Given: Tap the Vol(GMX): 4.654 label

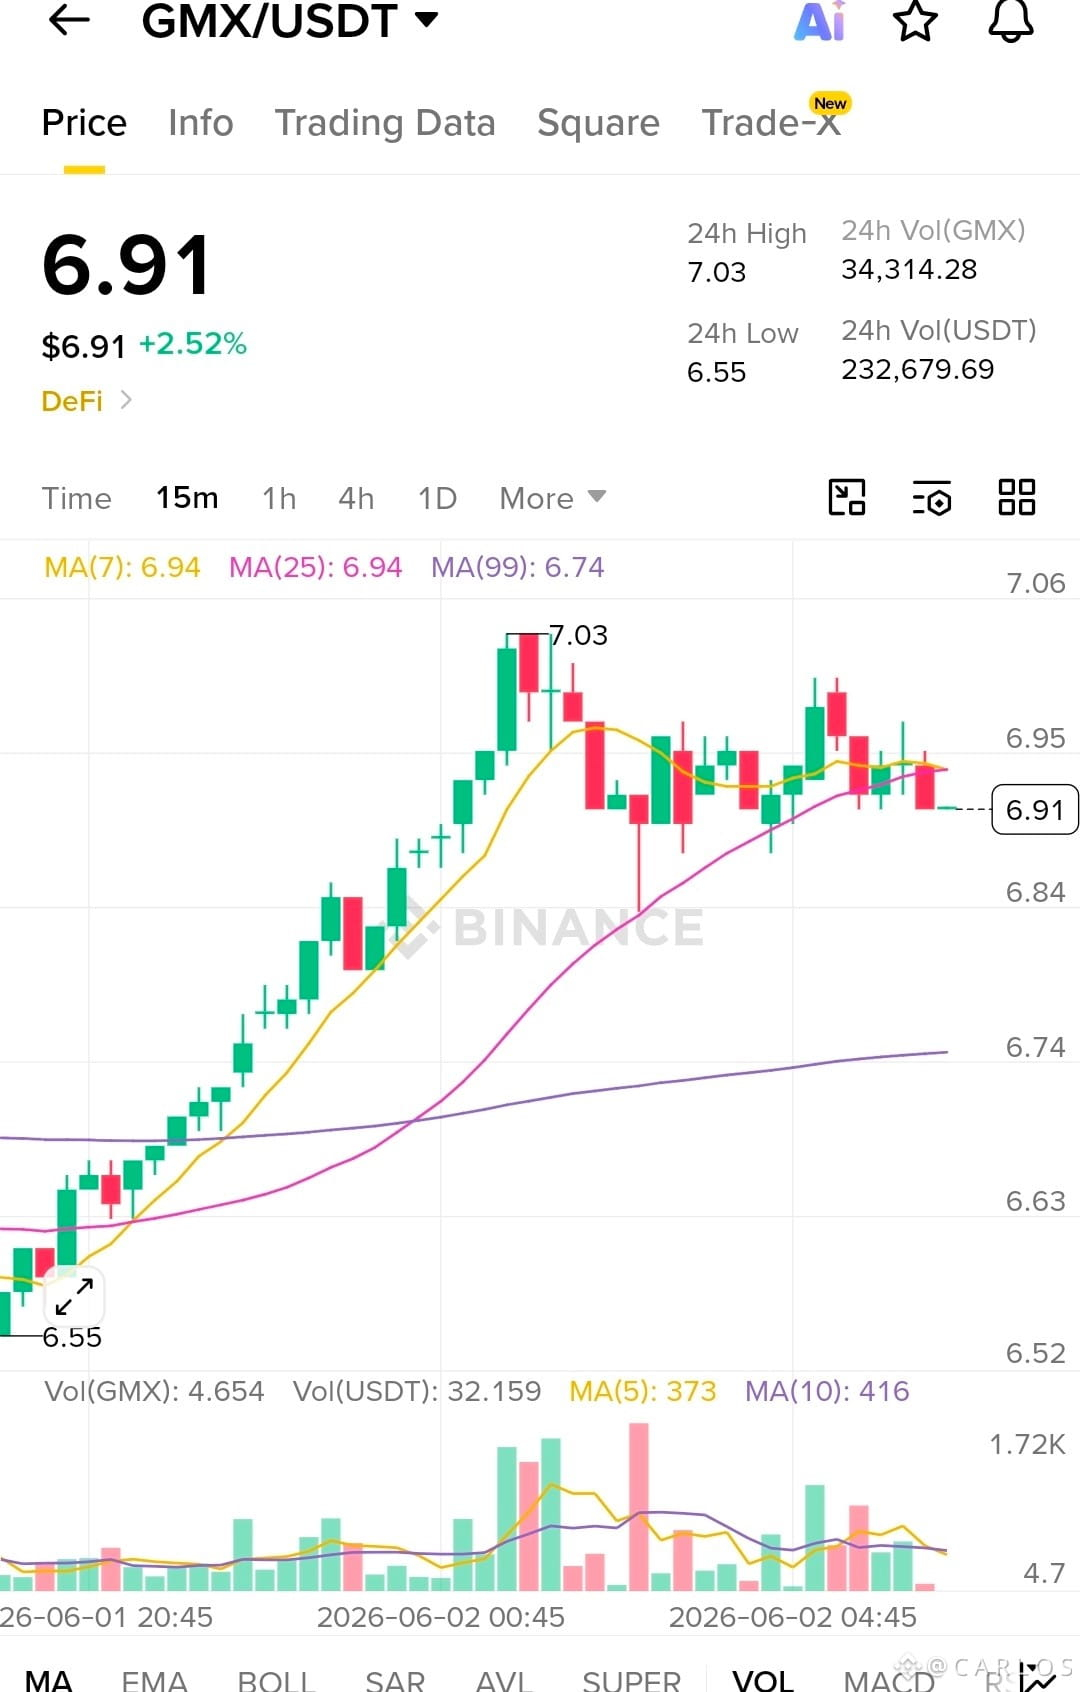Looking at the screenshot, I should tap(154, 1391).
